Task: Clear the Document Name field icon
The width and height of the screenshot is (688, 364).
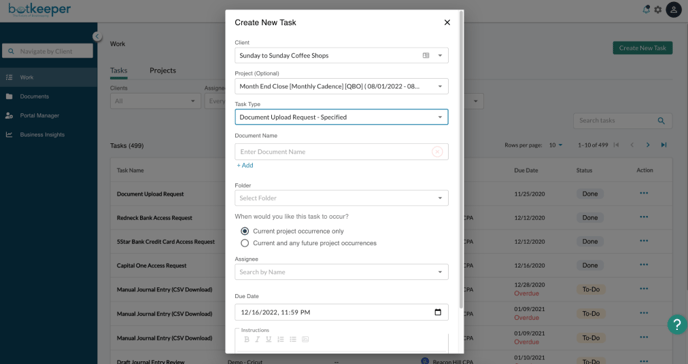Action: pos(437,152)
